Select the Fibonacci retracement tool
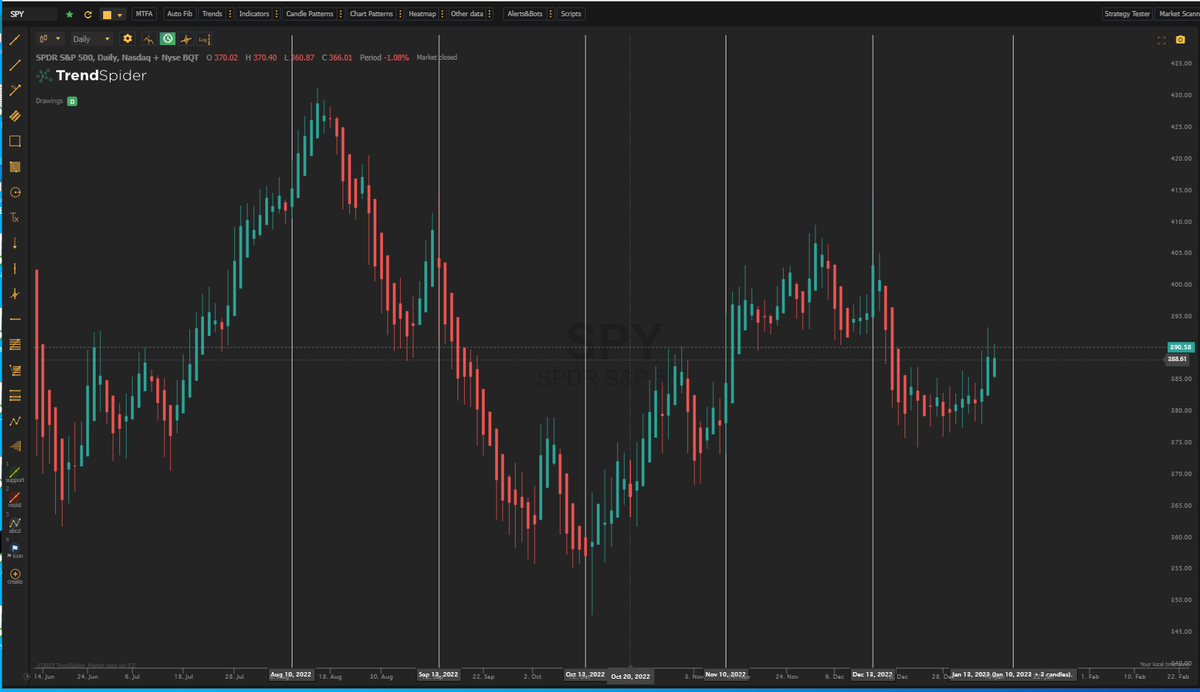The height and width of the screenshot is (692, 1200). (15, 344)
